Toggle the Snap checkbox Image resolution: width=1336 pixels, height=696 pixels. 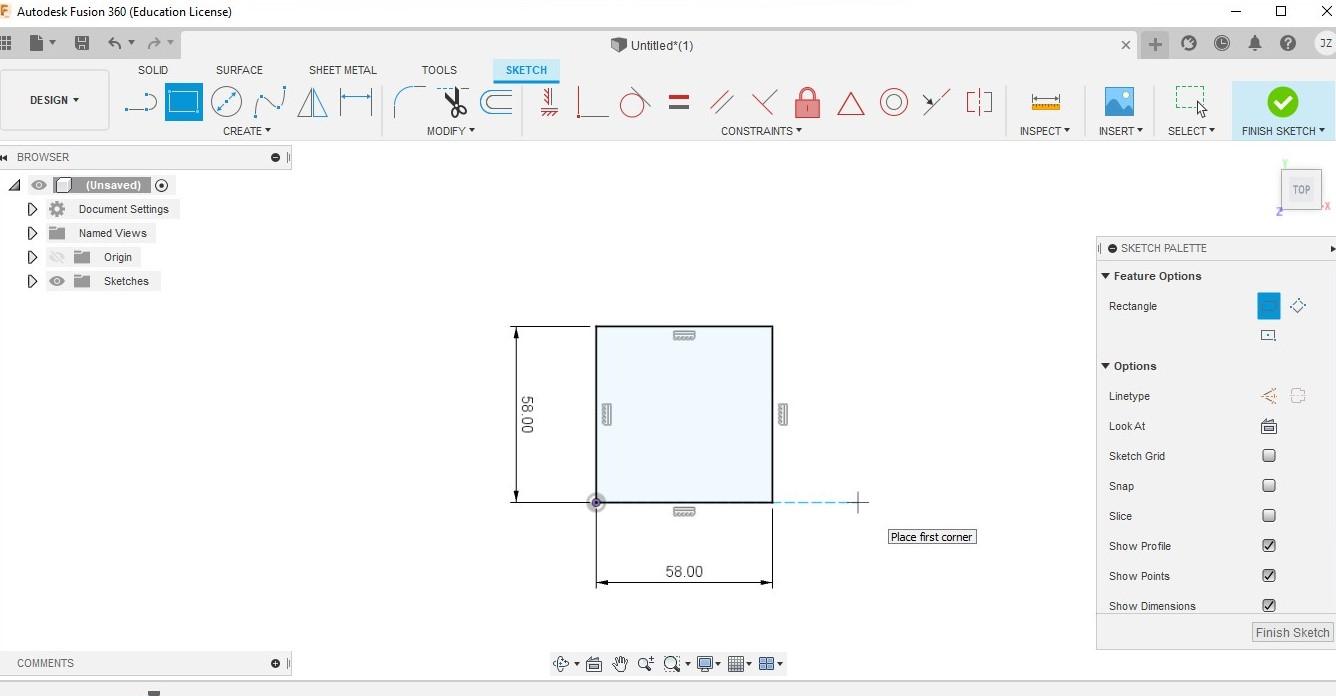(x=1269, y=486)
